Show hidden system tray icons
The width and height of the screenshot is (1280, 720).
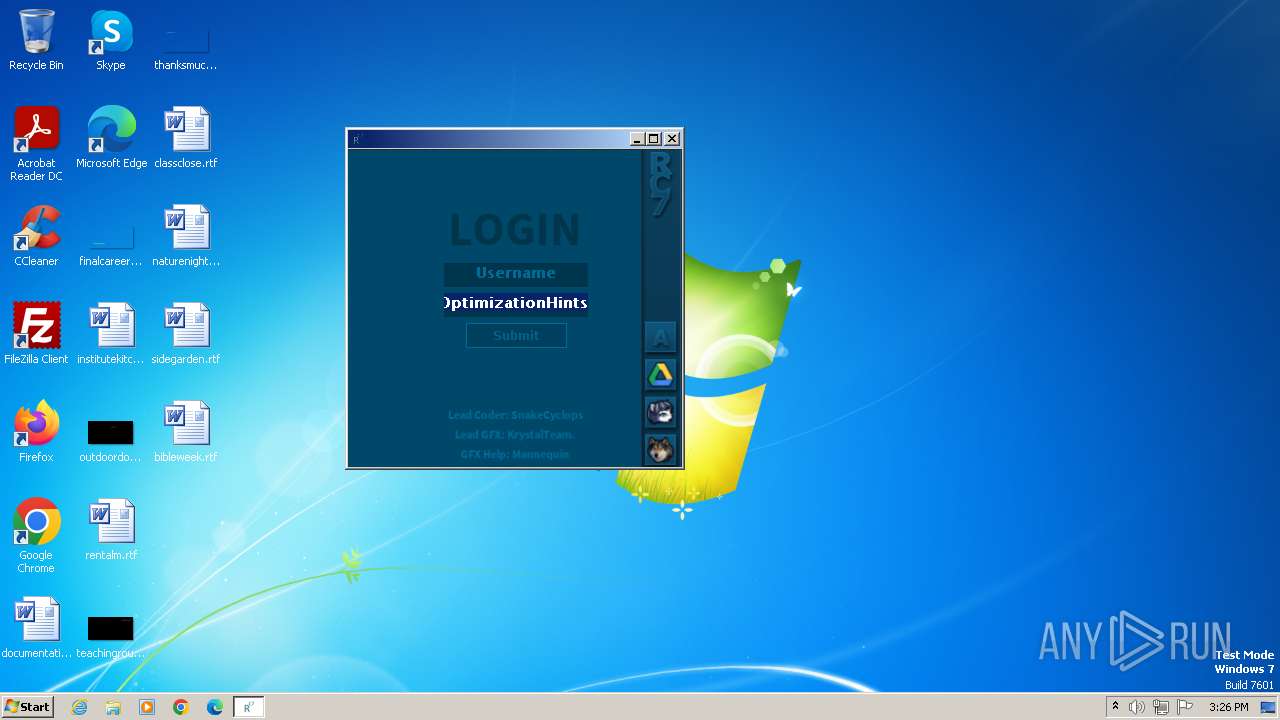point(1115,707)
